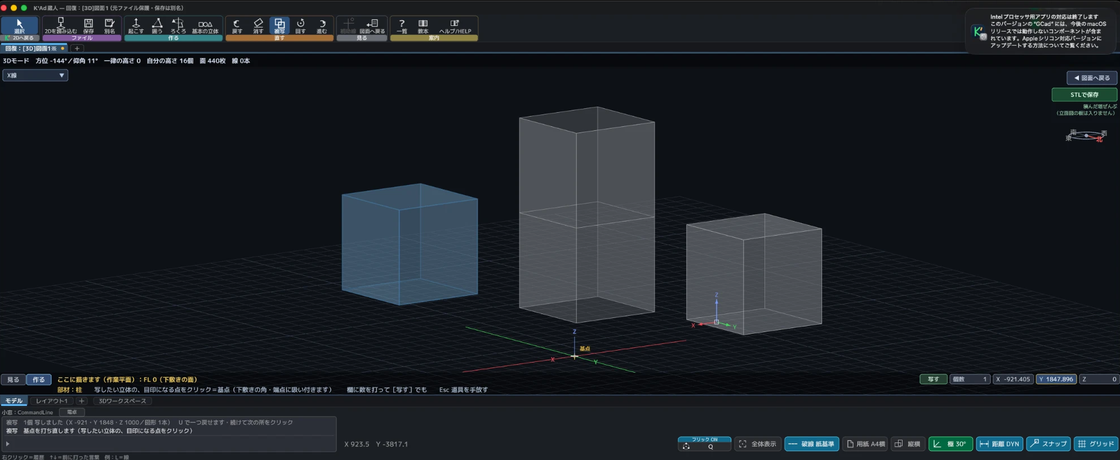This screenshot has width=1120, height=460.
Task: Toggle the スナップ snap button
Action: pyautogui.click(x=1048, y=444)
